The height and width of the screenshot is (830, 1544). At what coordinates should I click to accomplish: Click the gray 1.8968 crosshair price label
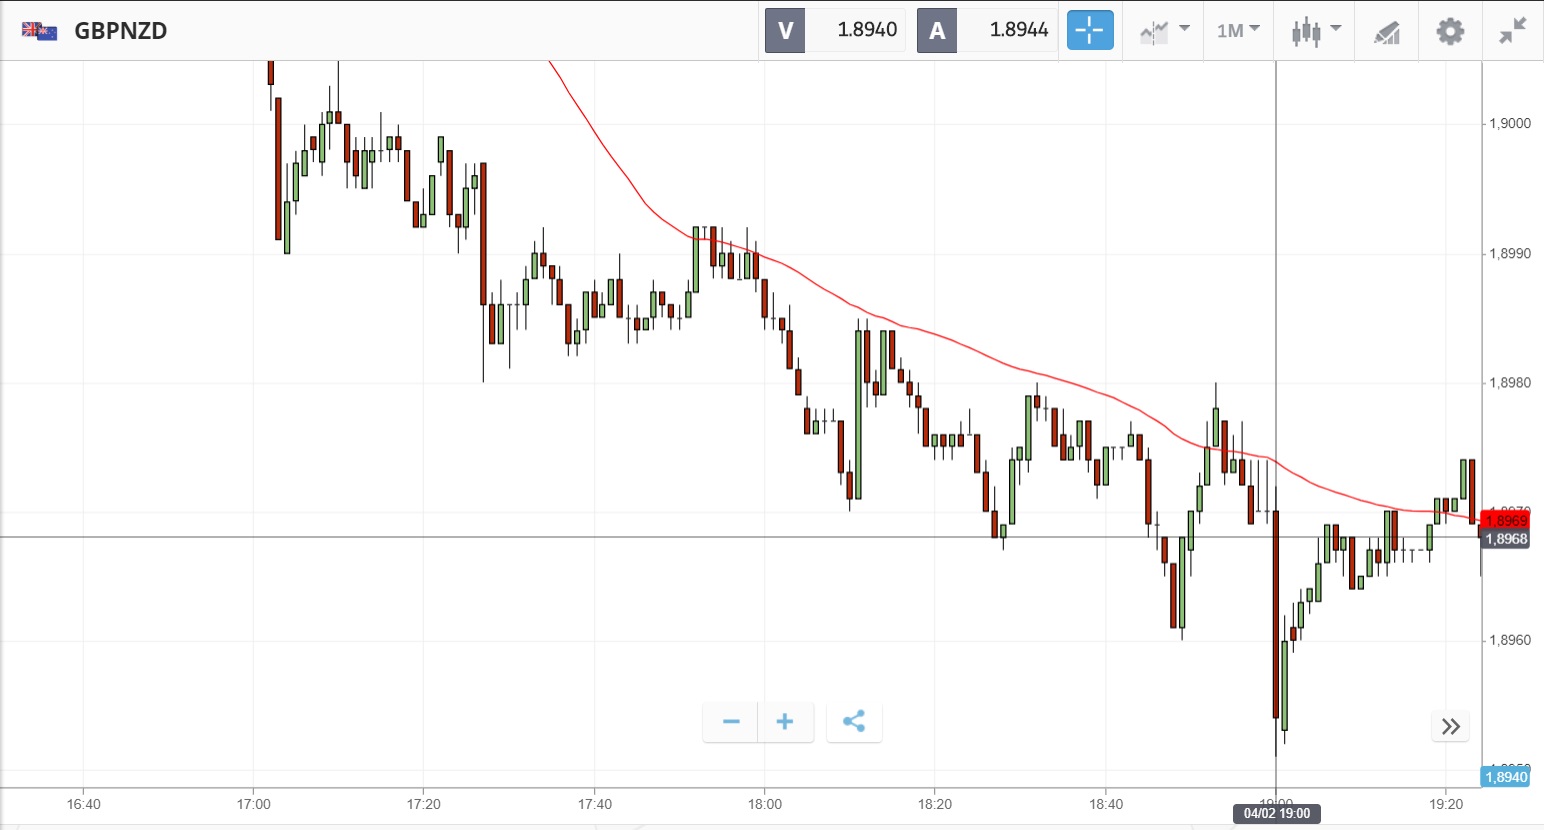point(1506,539)
